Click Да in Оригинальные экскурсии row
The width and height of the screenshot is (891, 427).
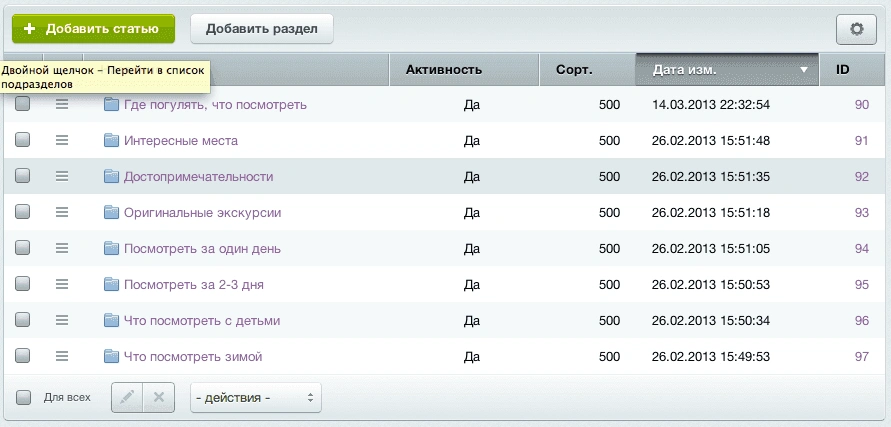(x=472, y=213)
